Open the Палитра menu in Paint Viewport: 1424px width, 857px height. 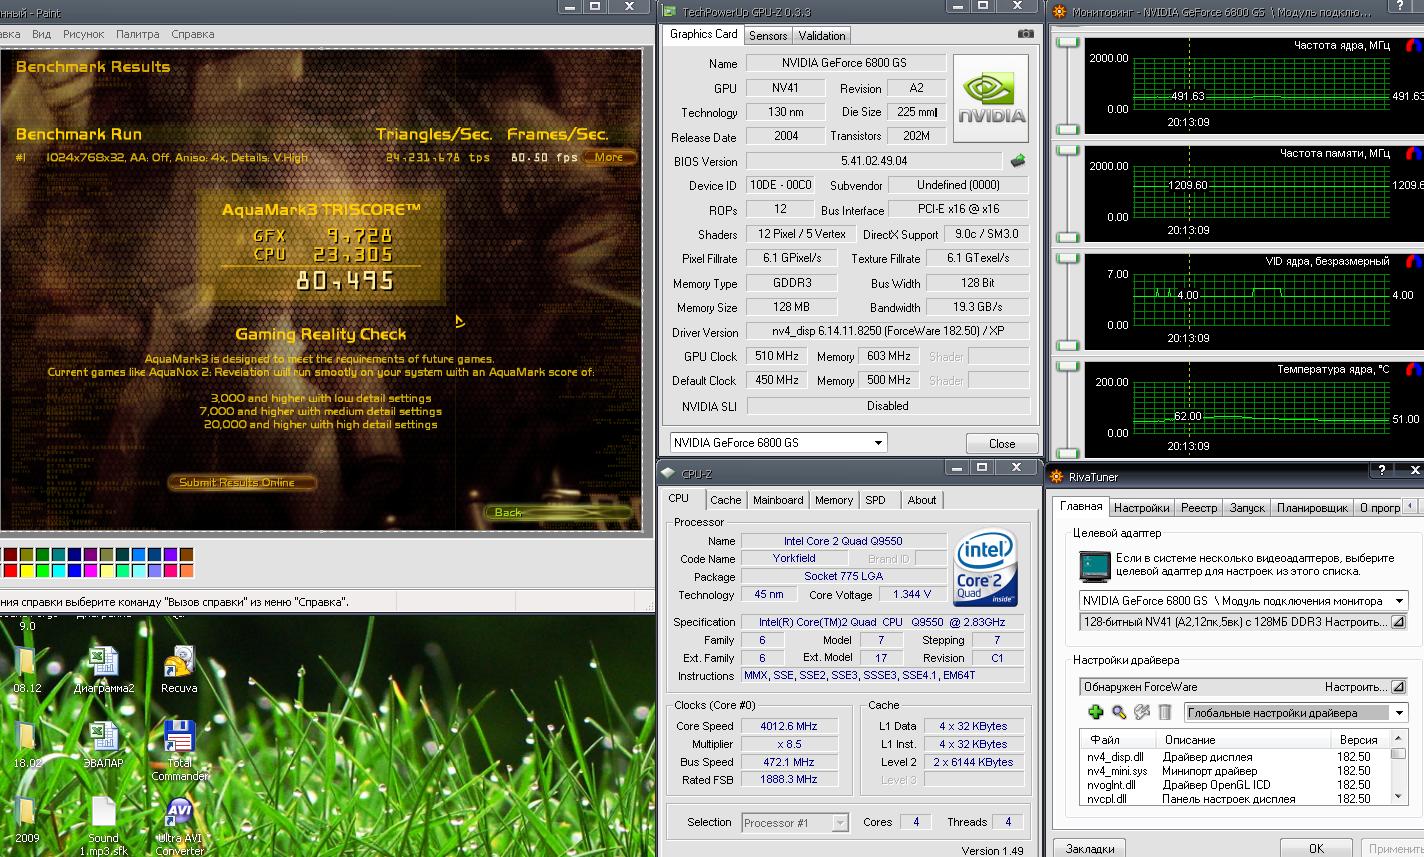coord(137,34)
